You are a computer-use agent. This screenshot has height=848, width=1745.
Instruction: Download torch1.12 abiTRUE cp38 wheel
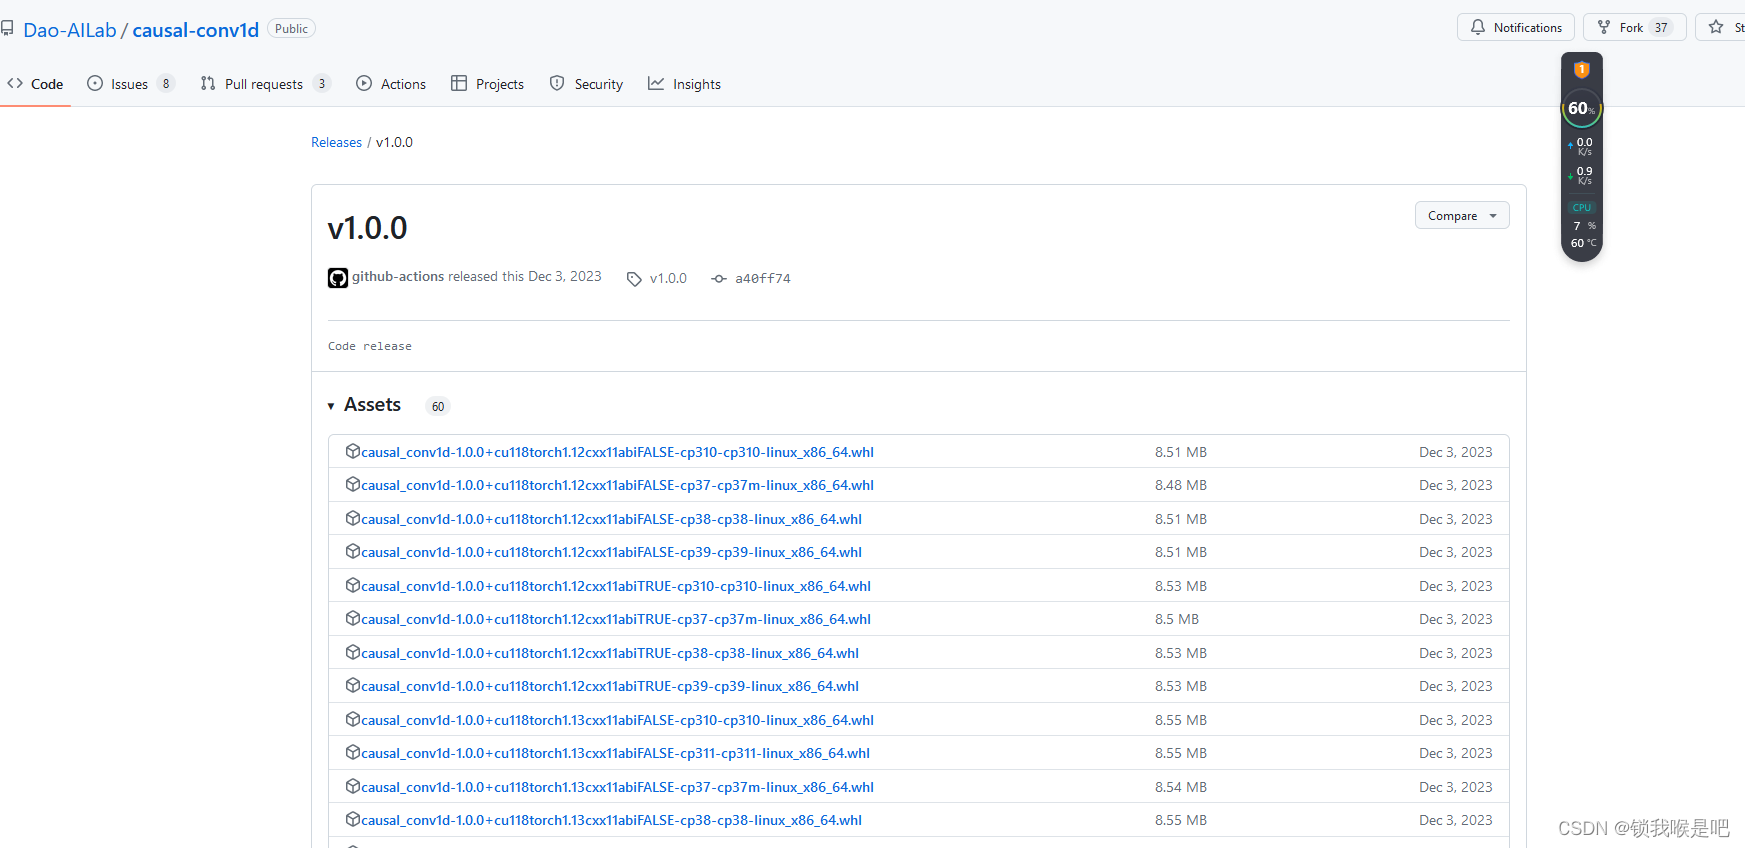pos(610,653)
